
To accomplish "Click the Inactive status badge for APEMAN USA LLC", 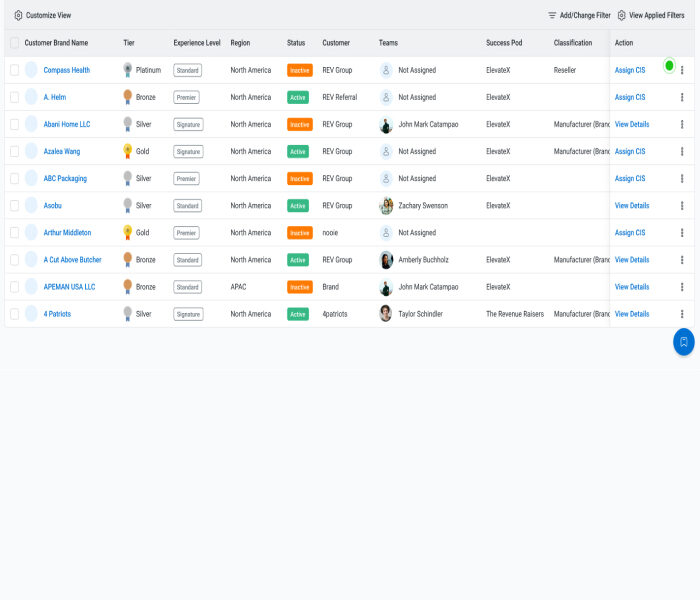I will point(299,286).
